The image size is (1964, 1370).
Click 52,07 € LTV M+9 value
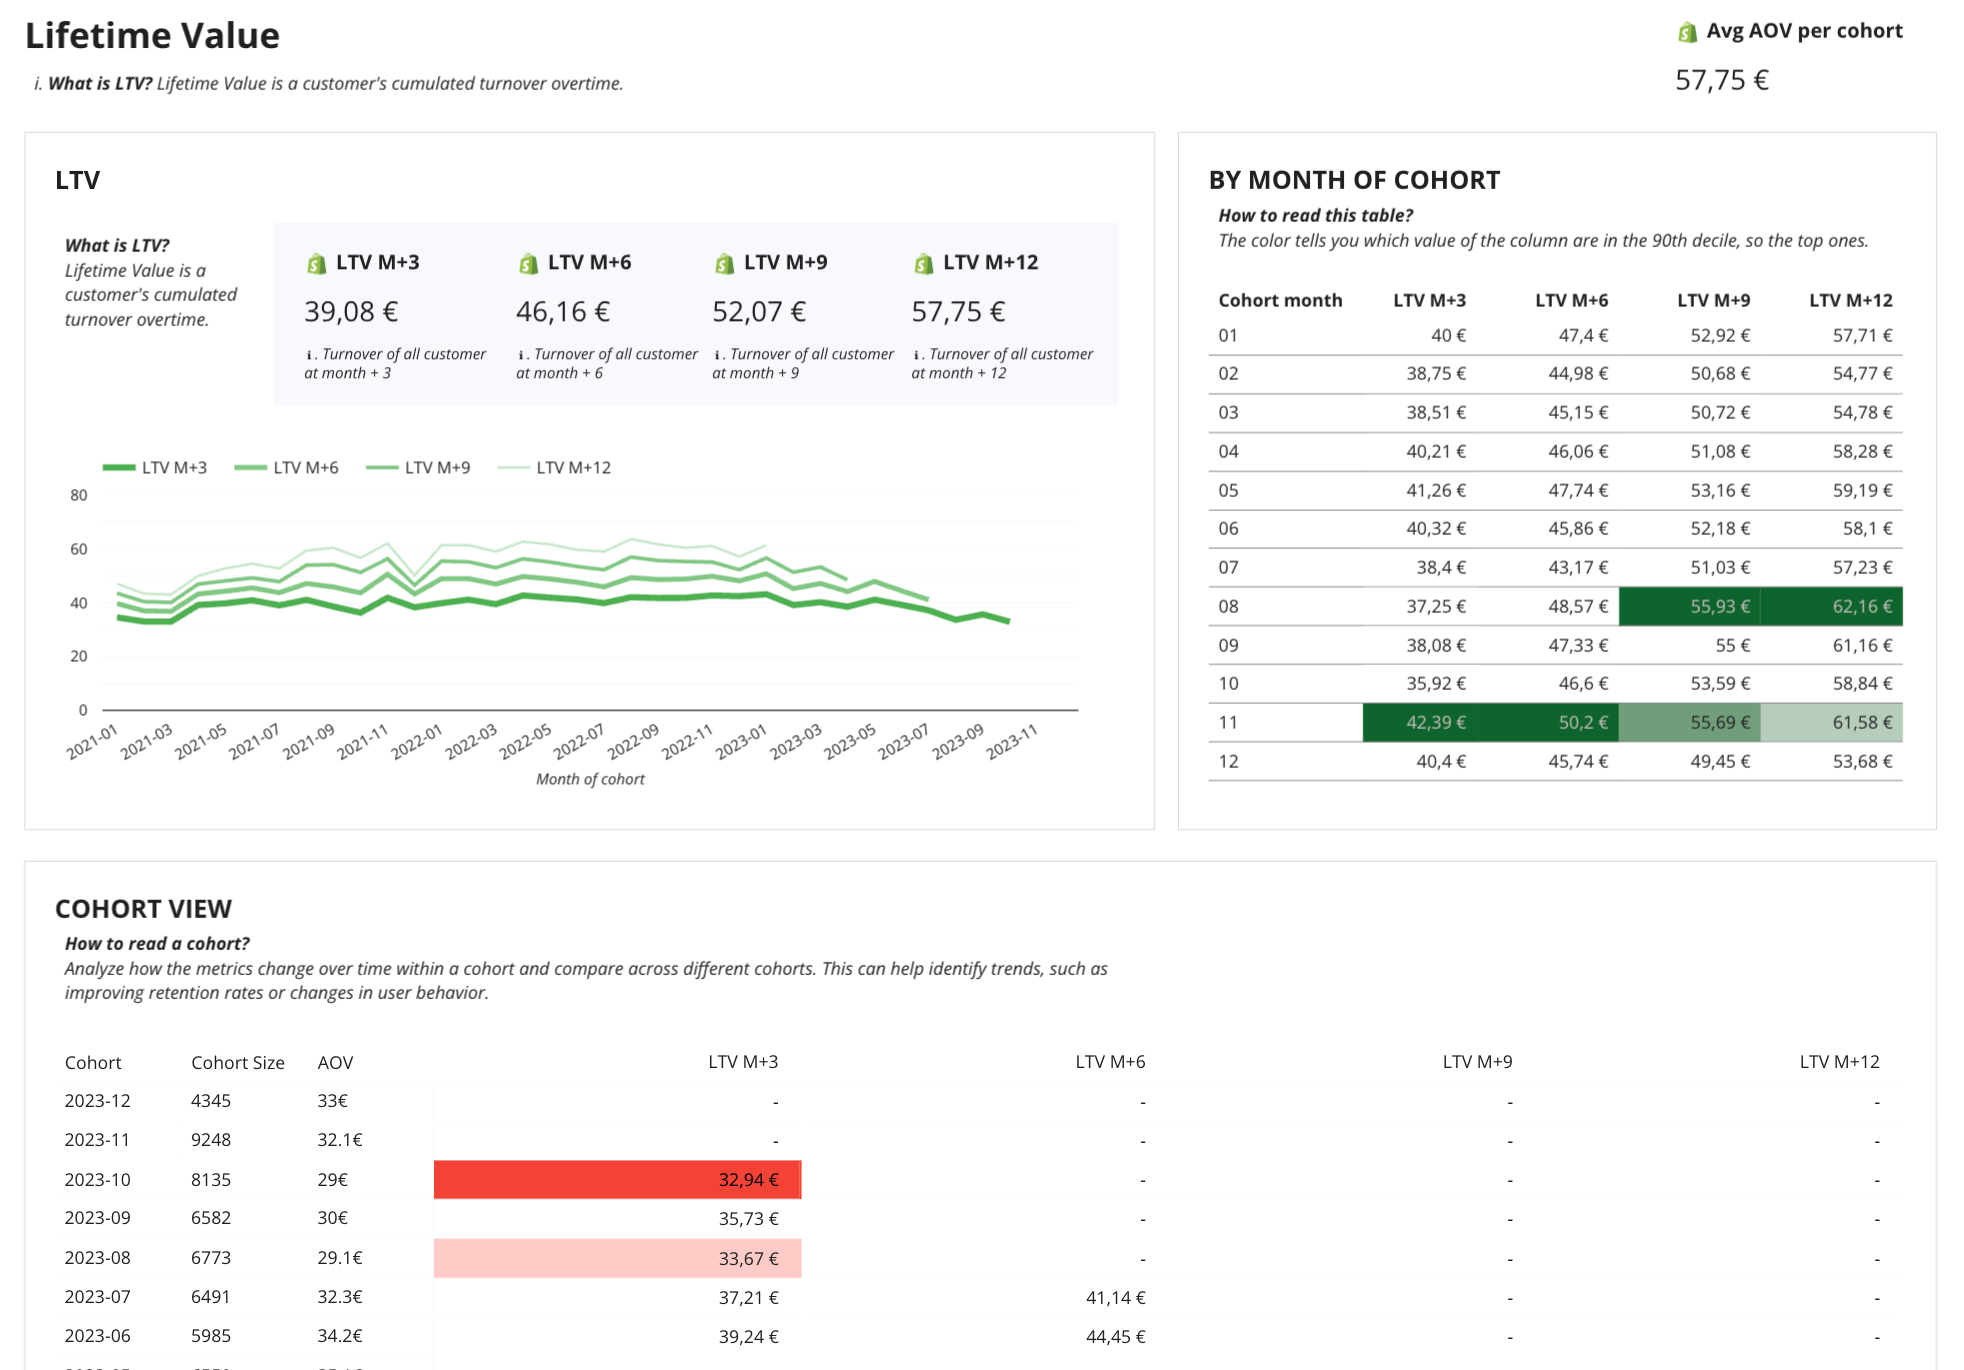(x=759, y=312)
